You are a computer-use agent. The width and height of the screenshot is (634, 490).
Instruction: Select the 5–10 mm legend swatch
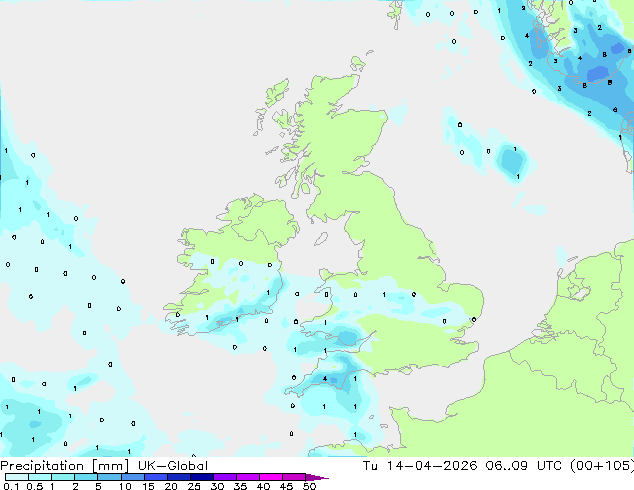point(109,477)
